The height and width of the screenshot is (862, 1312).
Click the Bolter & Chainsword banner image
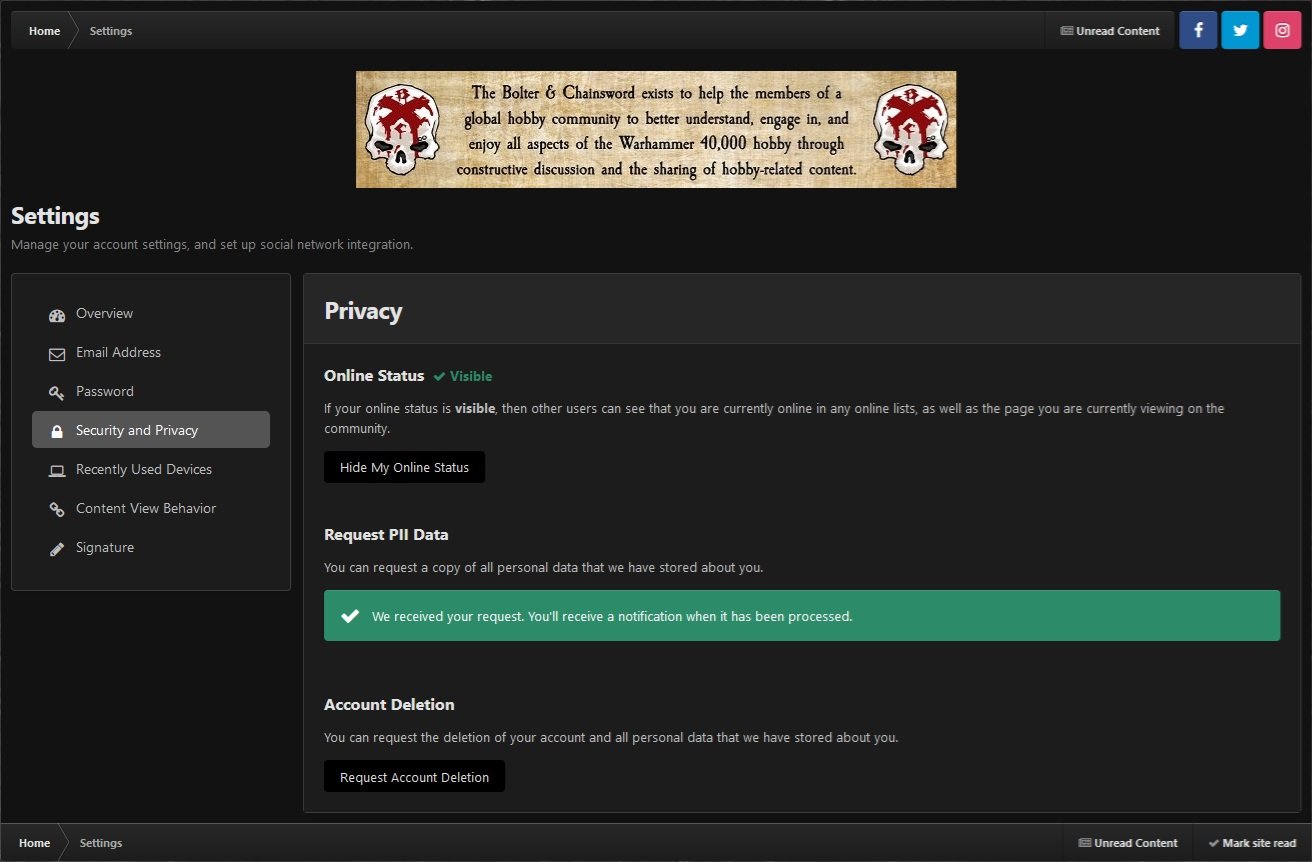coord(656,129)
